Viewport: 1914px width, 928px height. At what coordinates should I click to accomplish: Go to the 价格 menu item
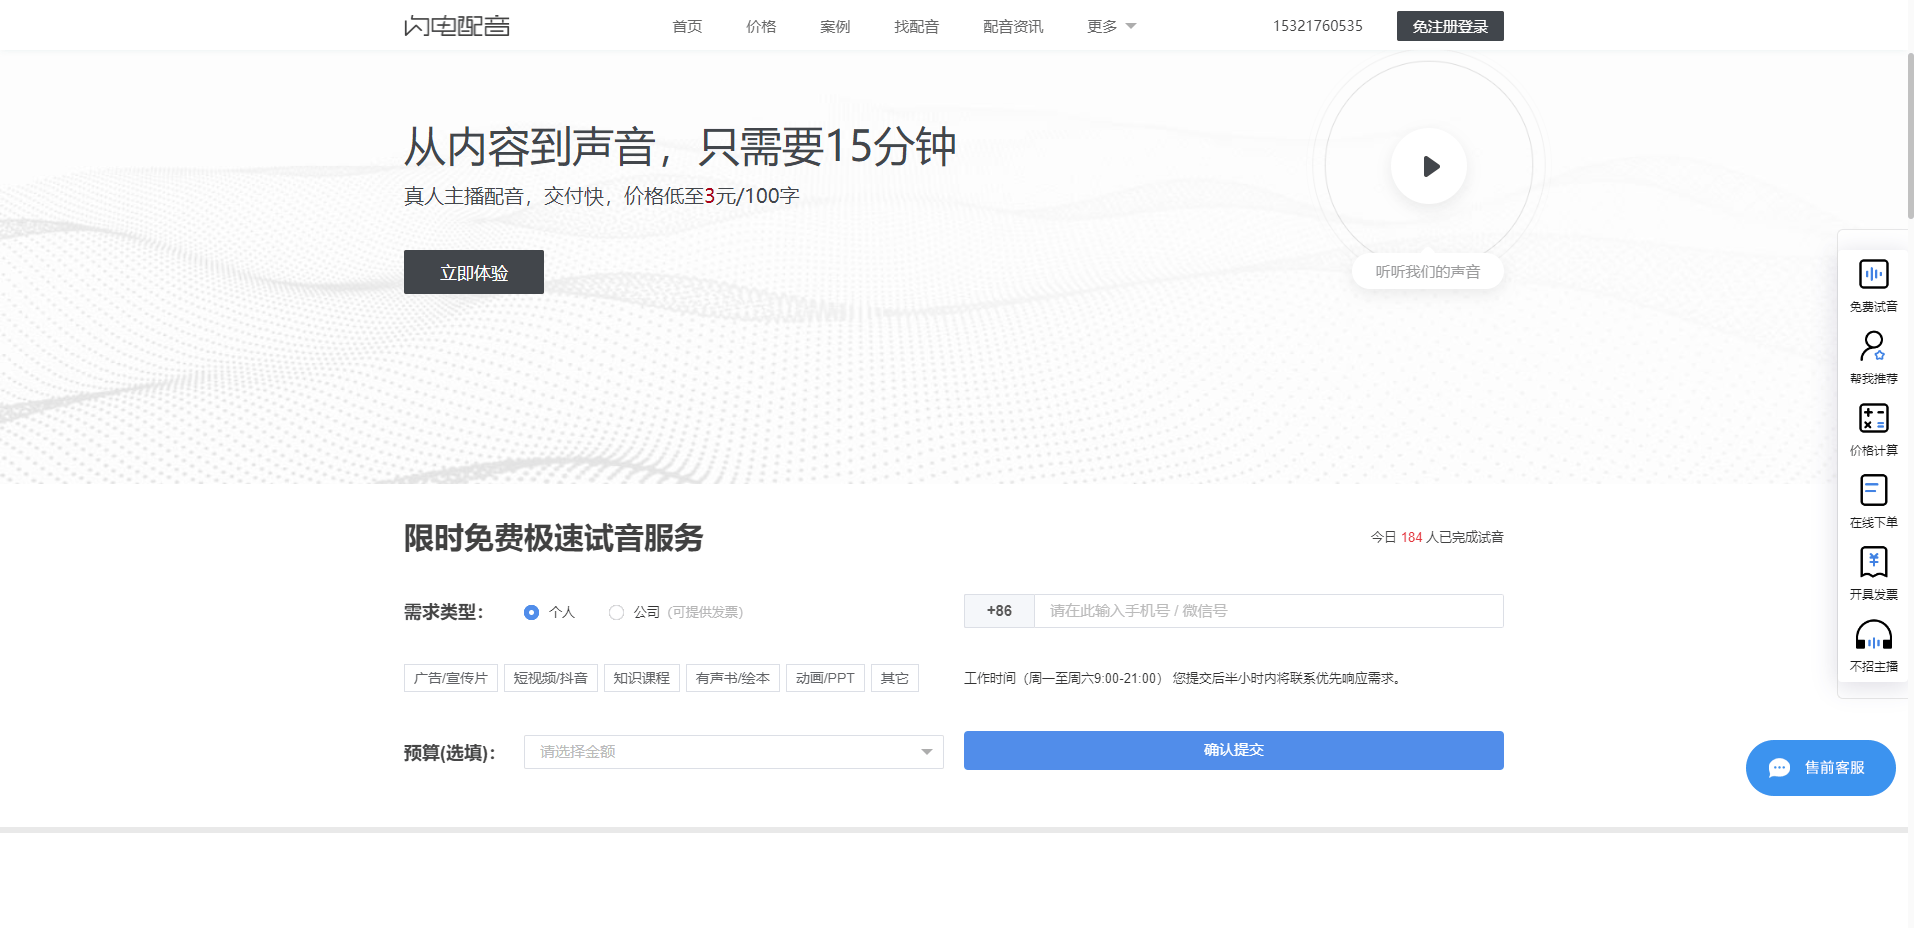click(761, 26)
